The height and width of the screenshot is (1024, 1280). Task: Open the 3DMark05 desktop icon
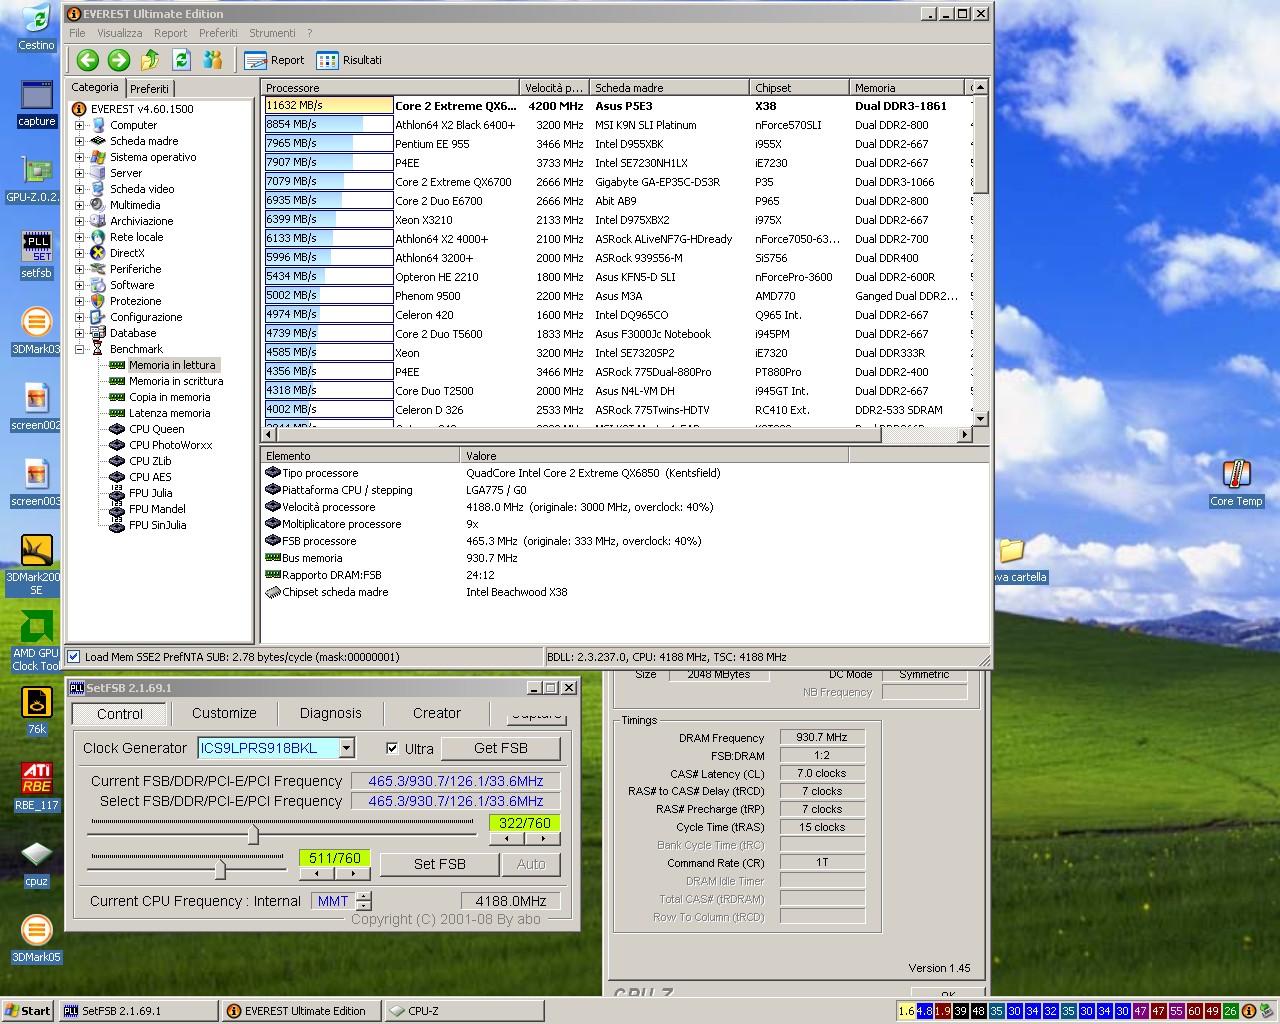[x=36, y=939]
